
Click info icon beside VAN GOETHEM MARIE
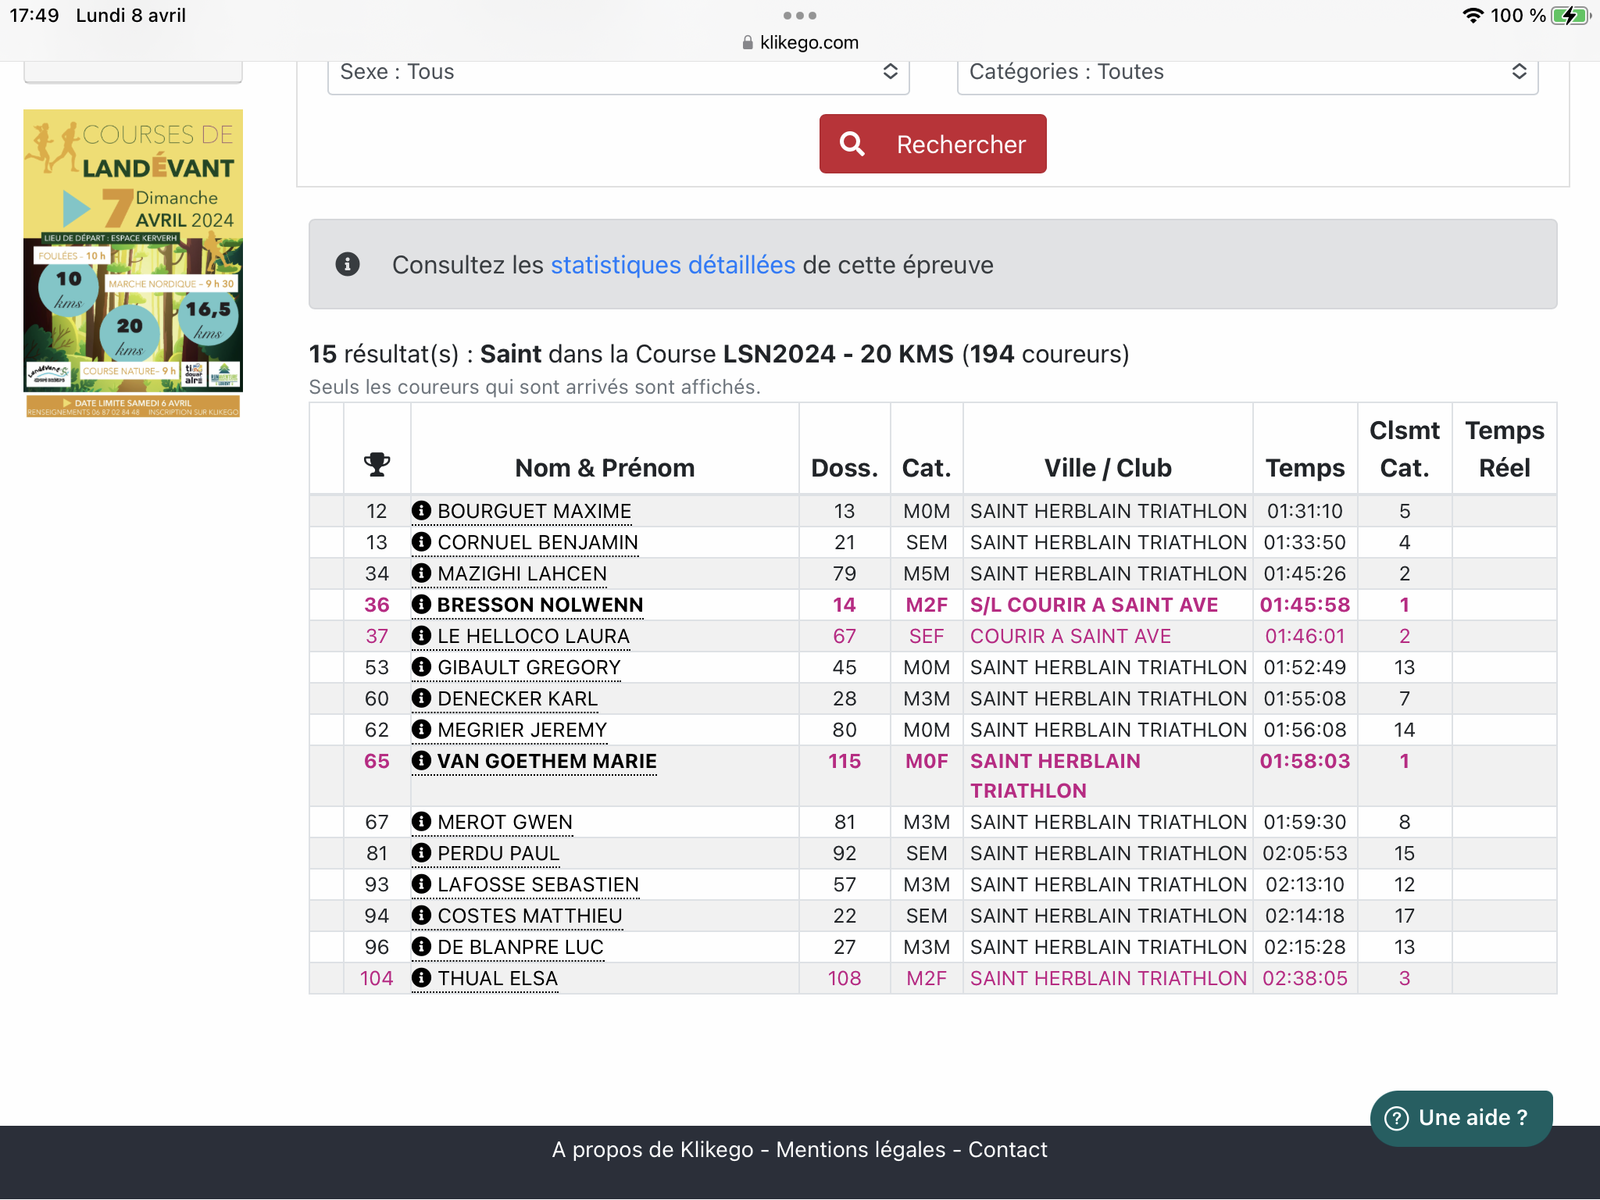click(421, 761)
